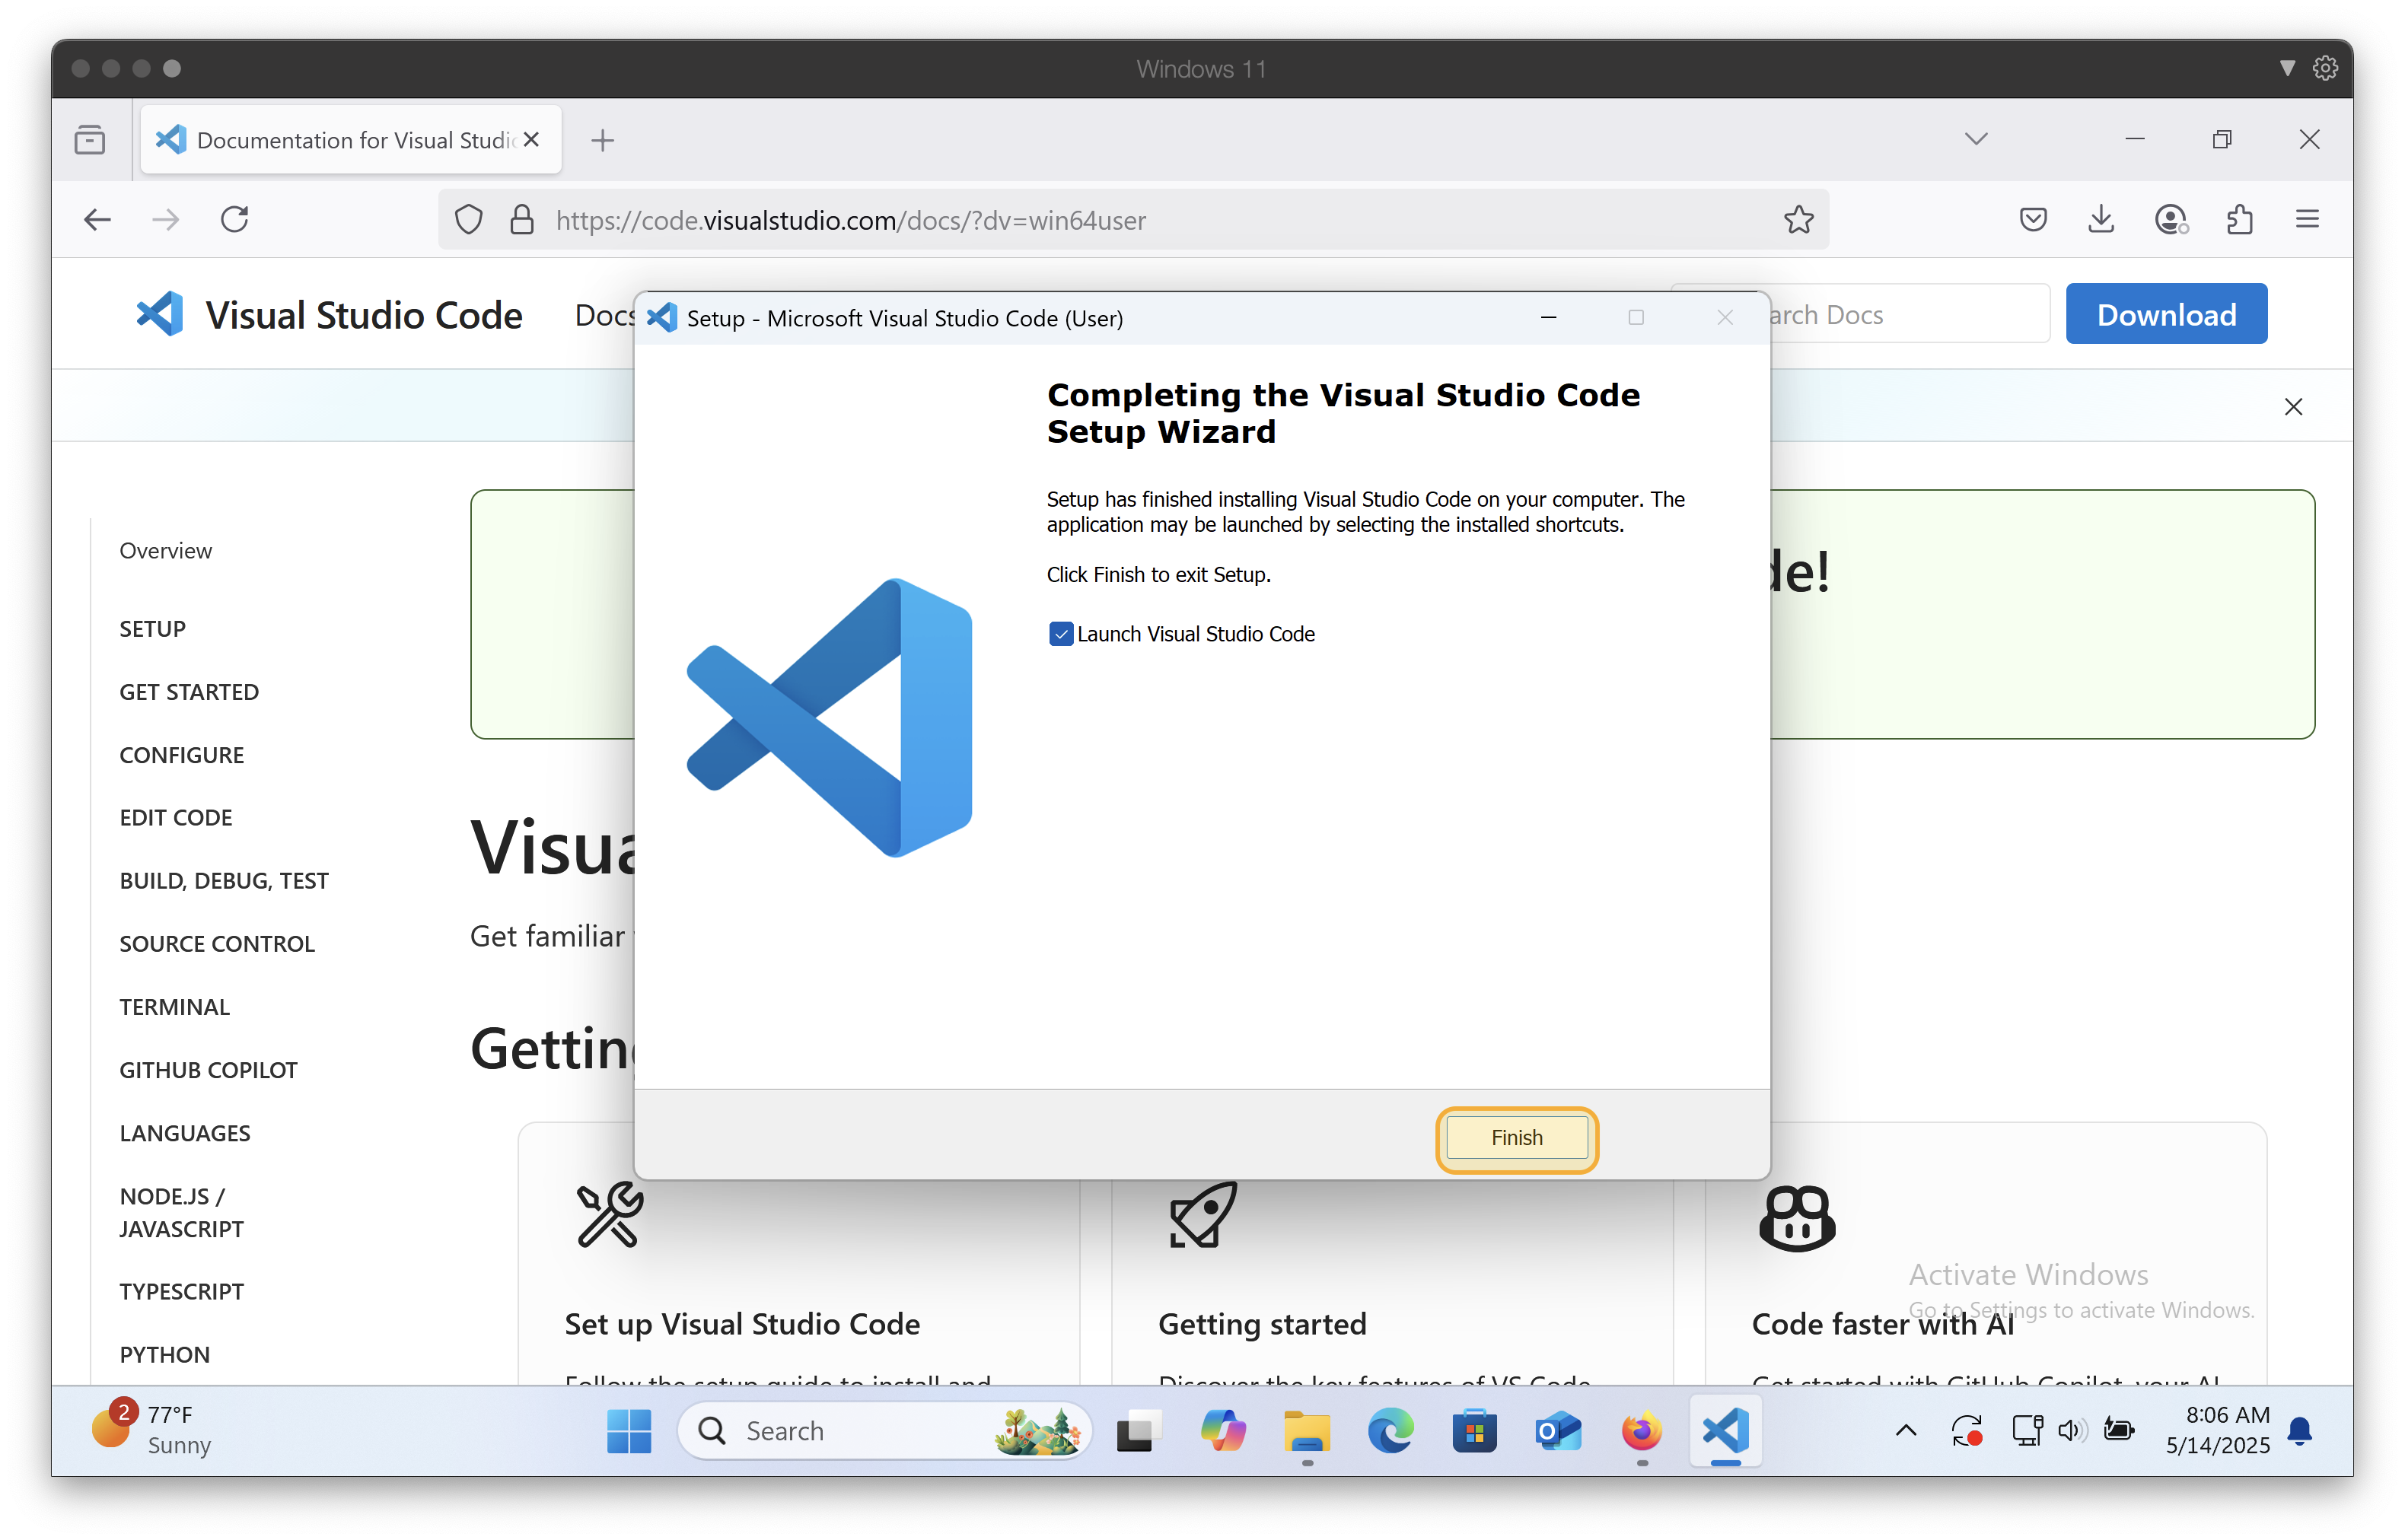Open the VM title bar dropdown triangle
This screenshot has width=2405, height=1540.
[x=2287, y=68]
